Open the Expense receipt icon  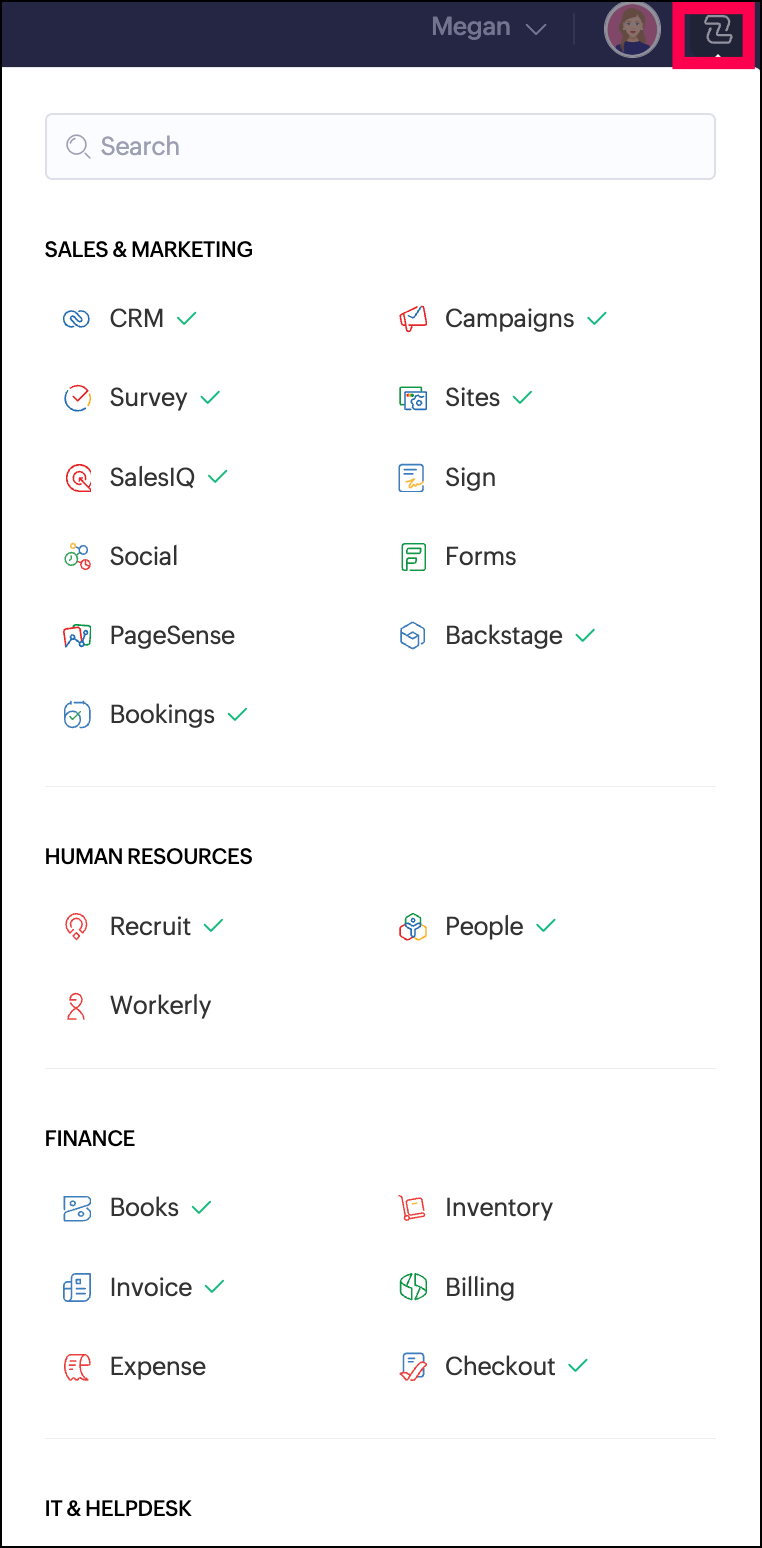(x=77, y=1367)
